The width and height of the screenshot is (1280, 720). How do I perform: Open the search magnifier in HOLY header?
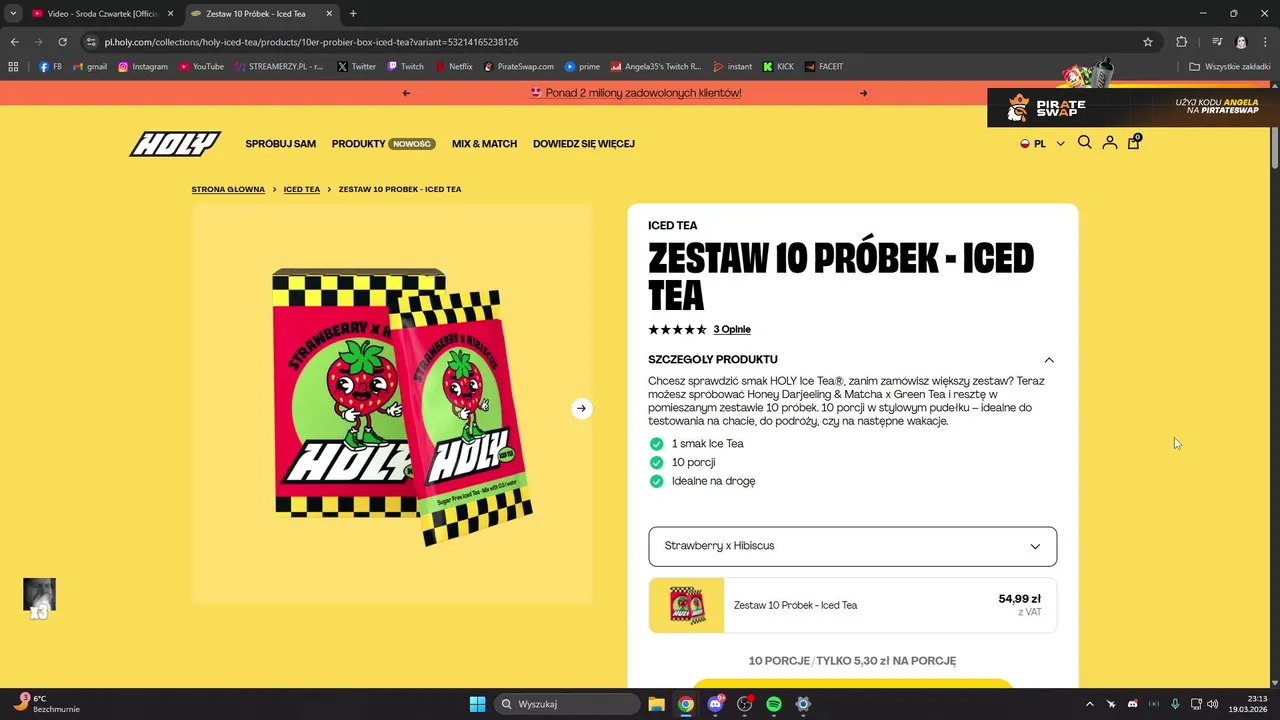tap(1084, 143)
